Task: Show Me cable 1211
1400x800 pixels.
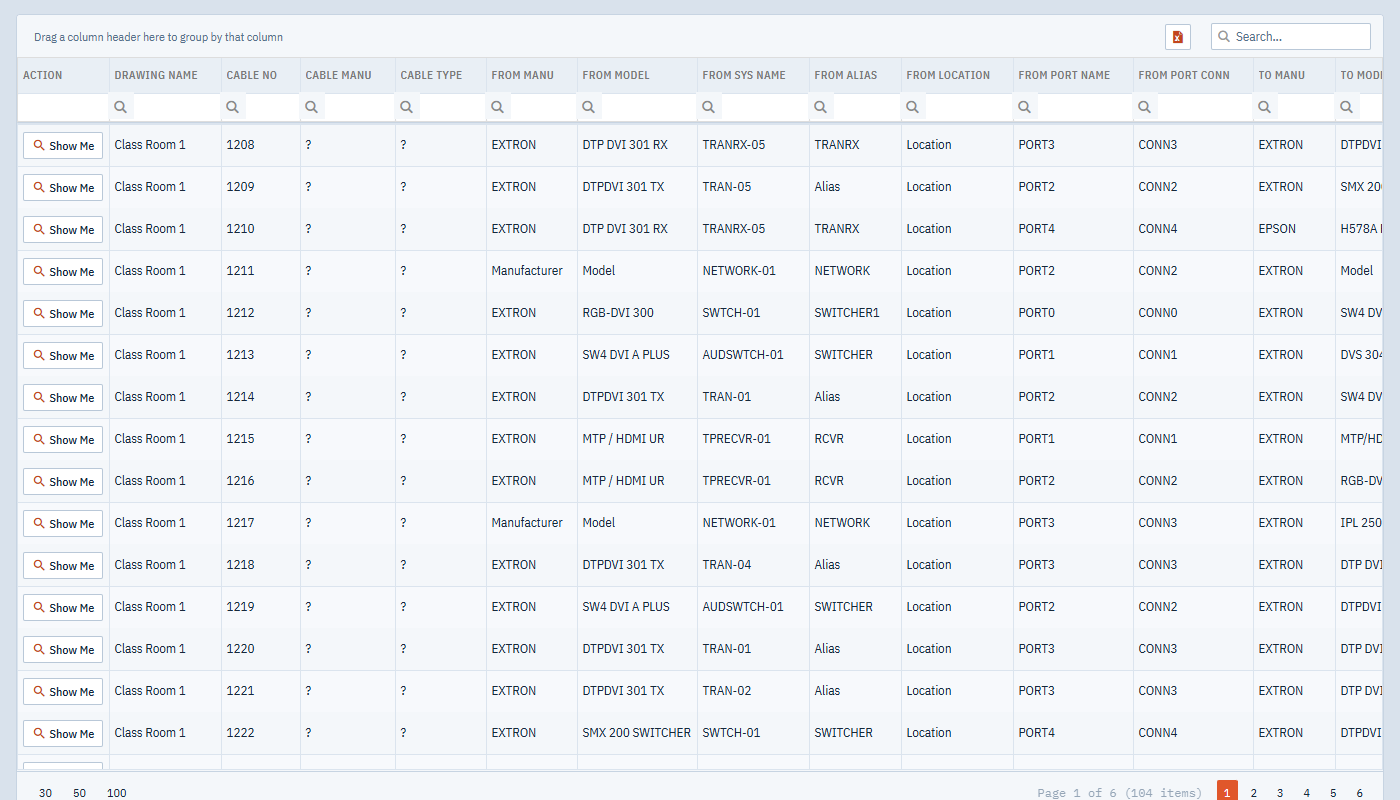Action: pyautogui.click(x=63, y=272)
